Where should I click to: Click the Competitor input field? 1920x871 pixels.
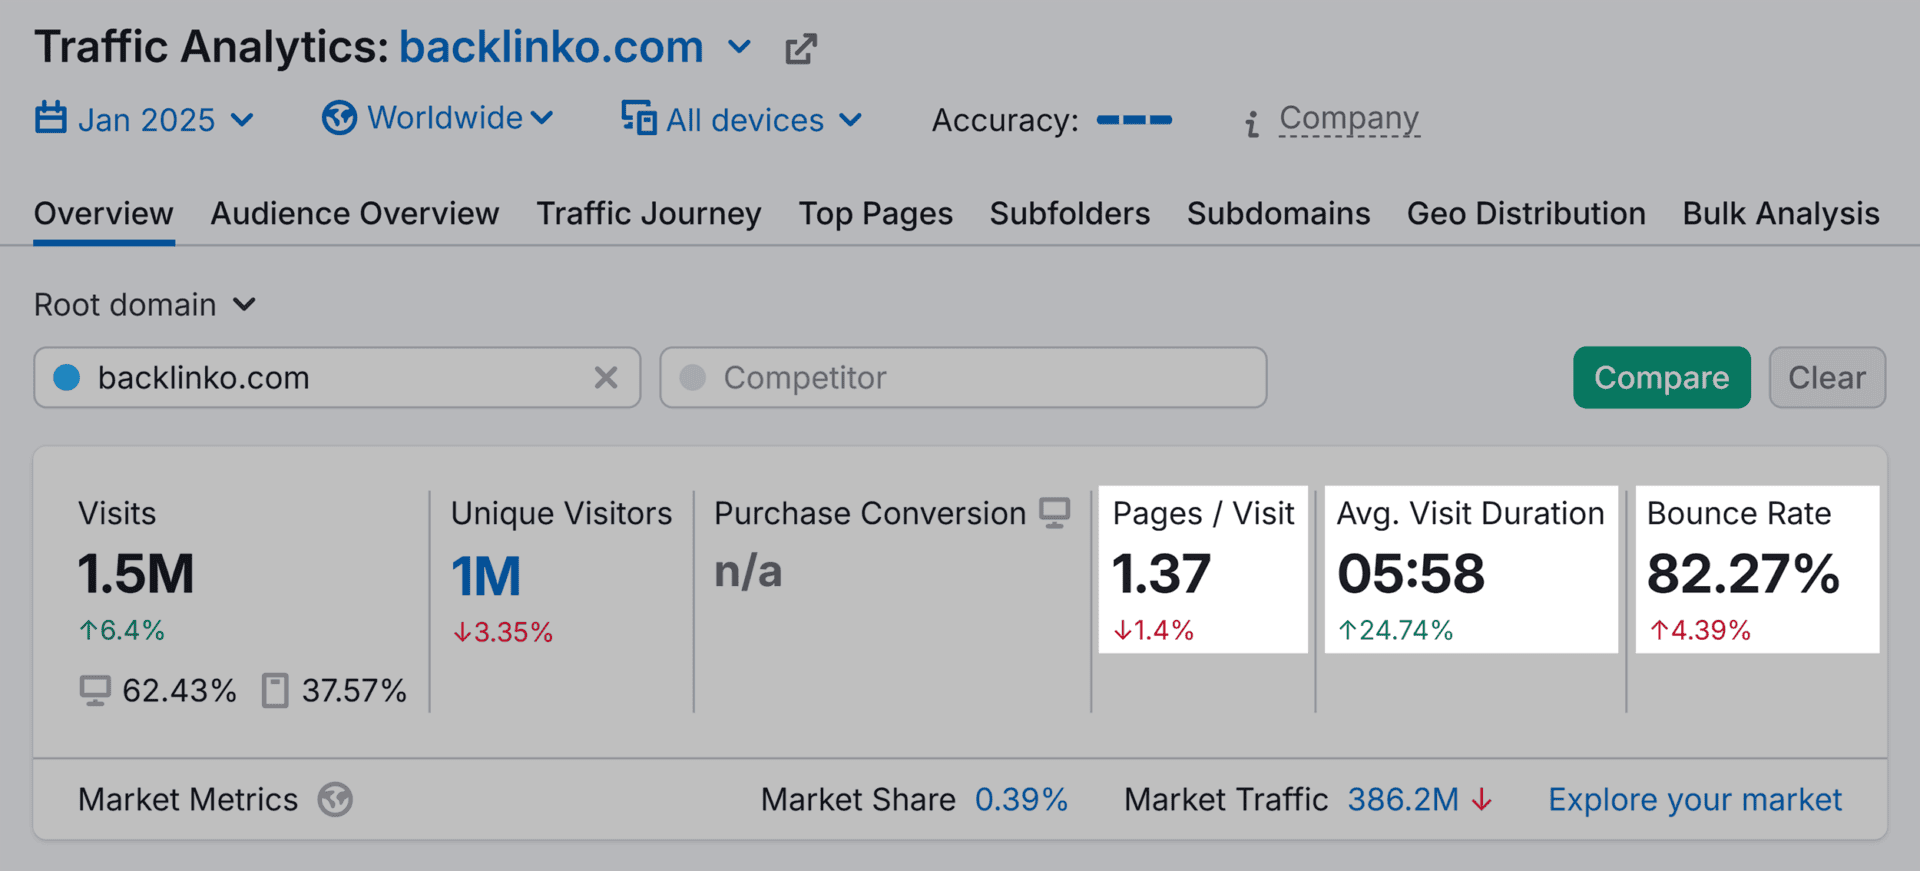(962, 378)
